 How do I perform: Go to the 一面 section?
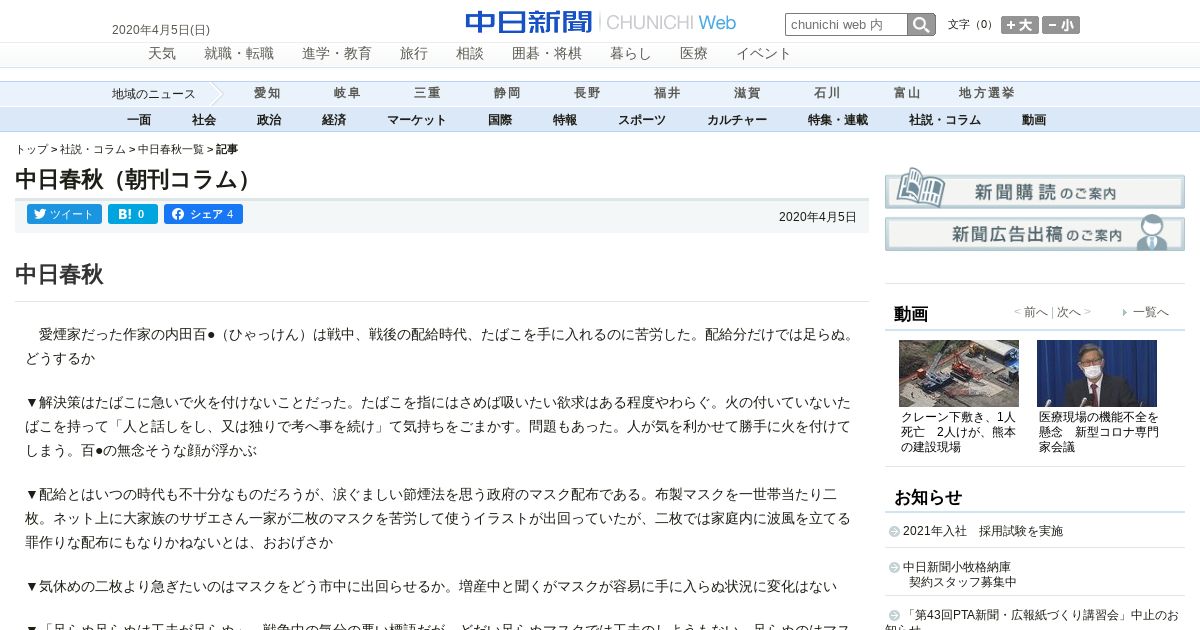[139, 120]
